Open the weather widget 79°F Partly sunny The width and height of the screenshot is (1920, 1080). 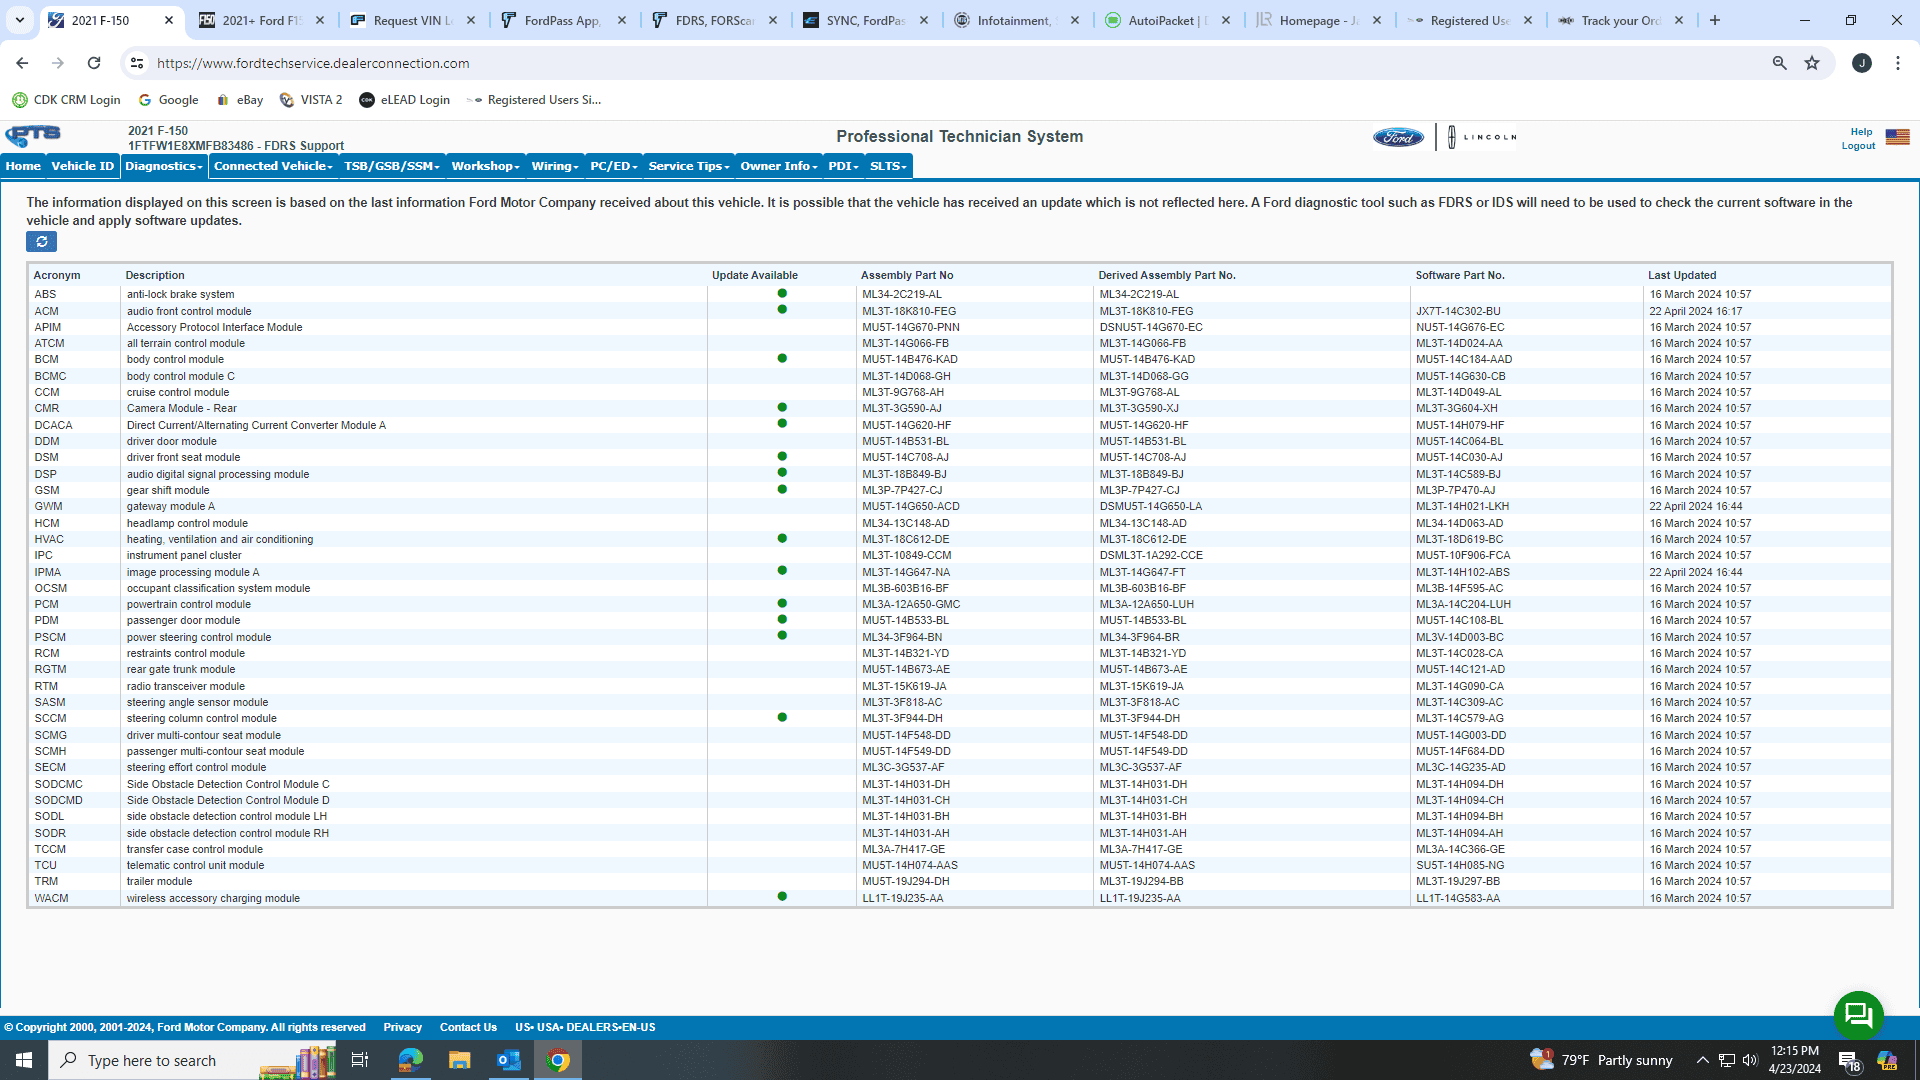(x=1601, y=1060)
